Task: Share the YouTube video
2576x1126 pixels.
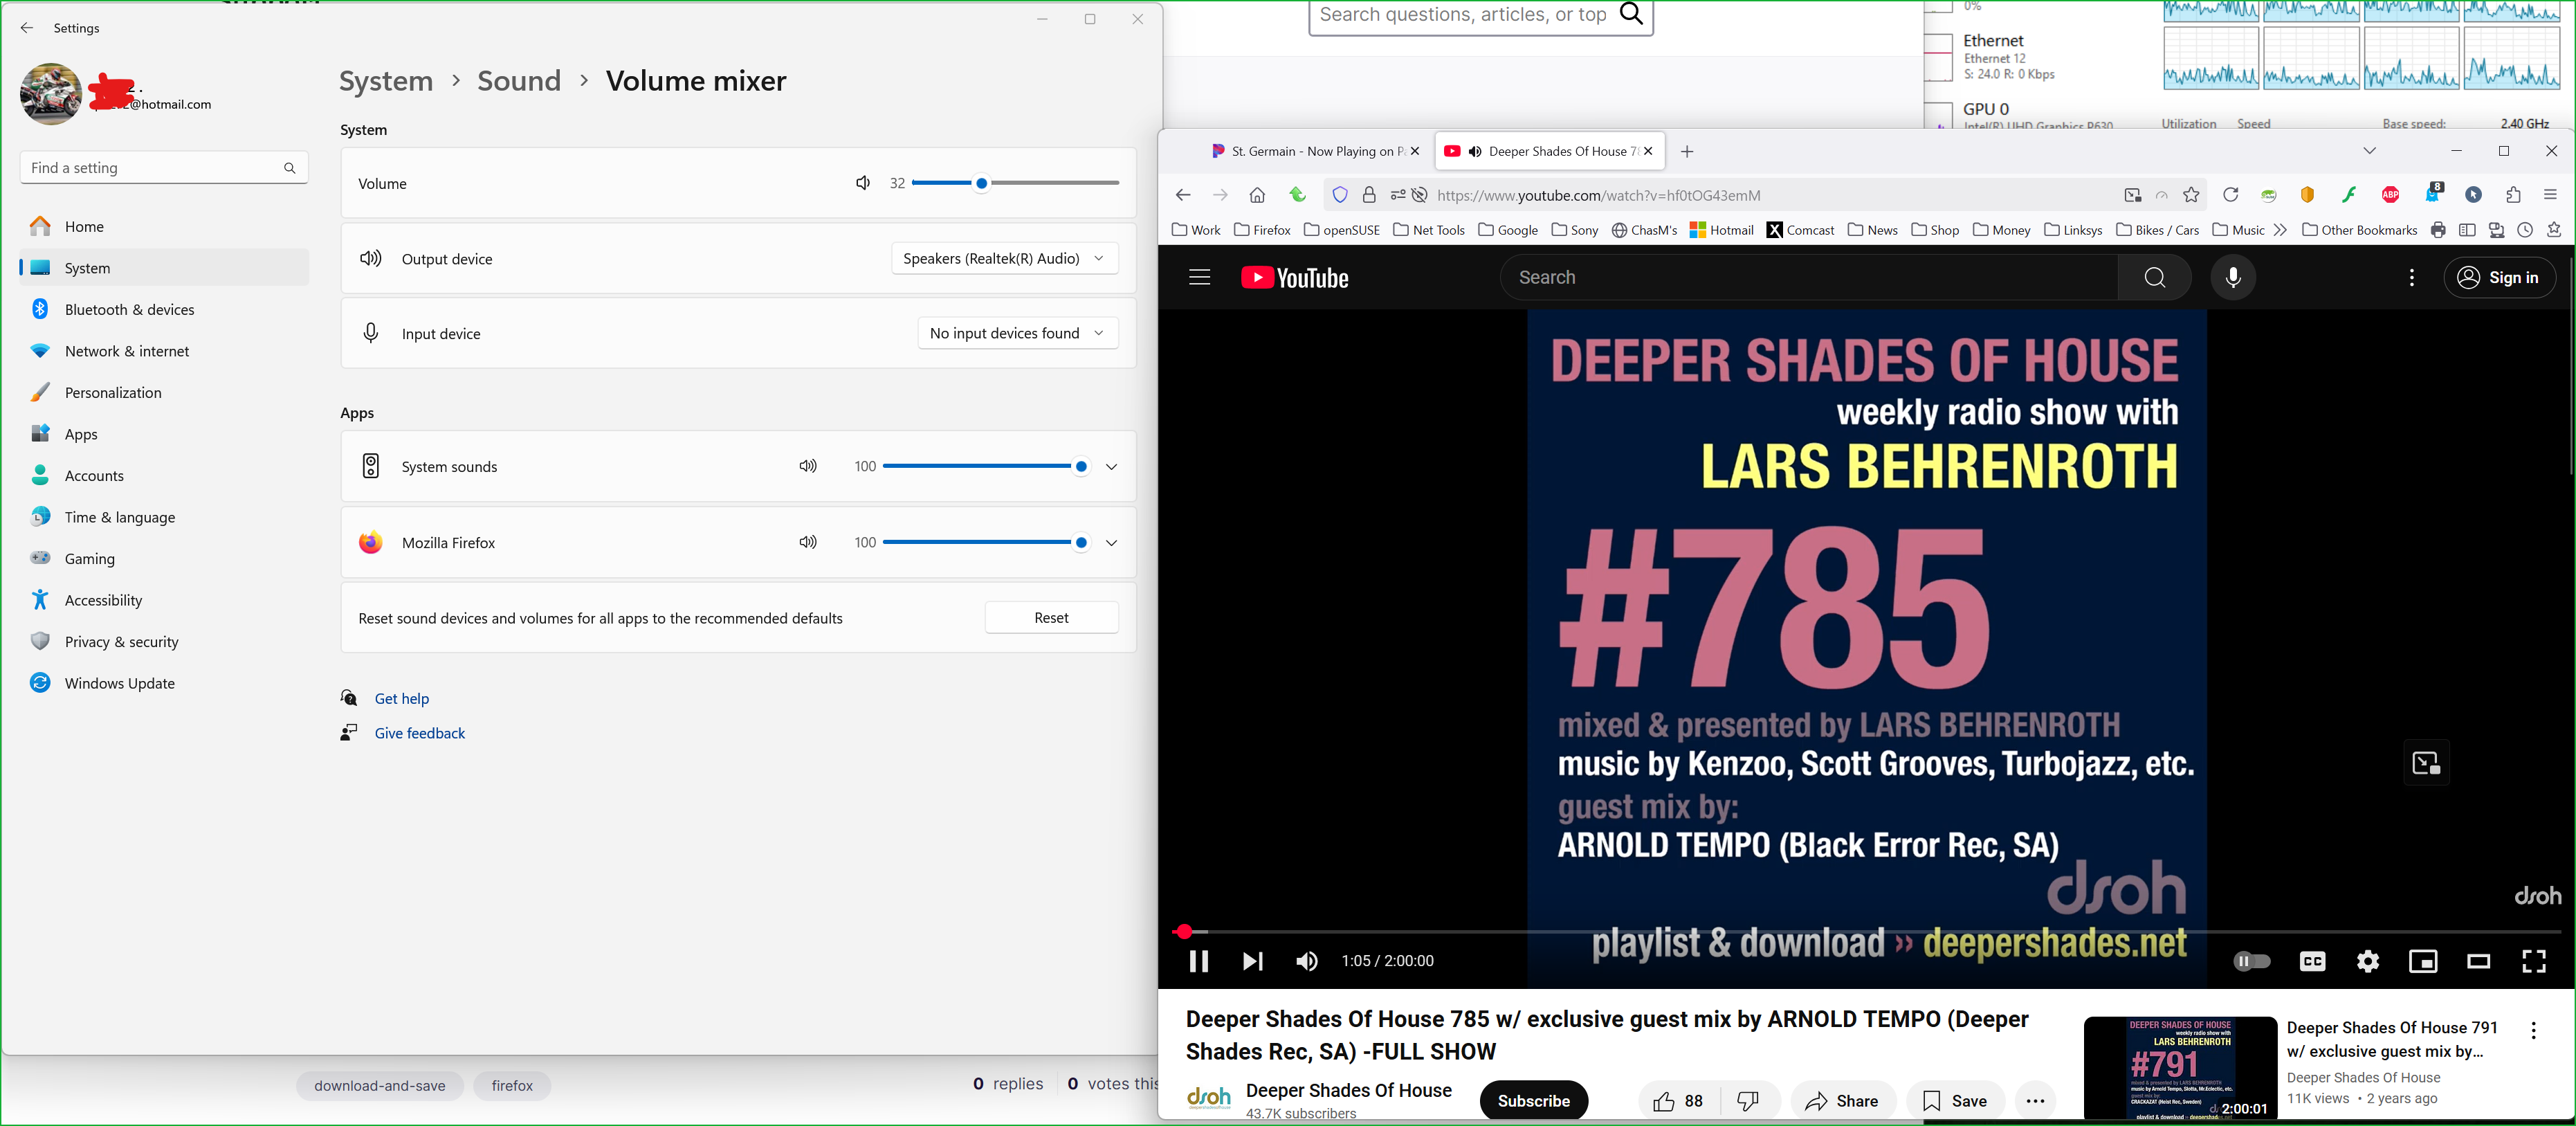Action: (x=1842, y=1101)
